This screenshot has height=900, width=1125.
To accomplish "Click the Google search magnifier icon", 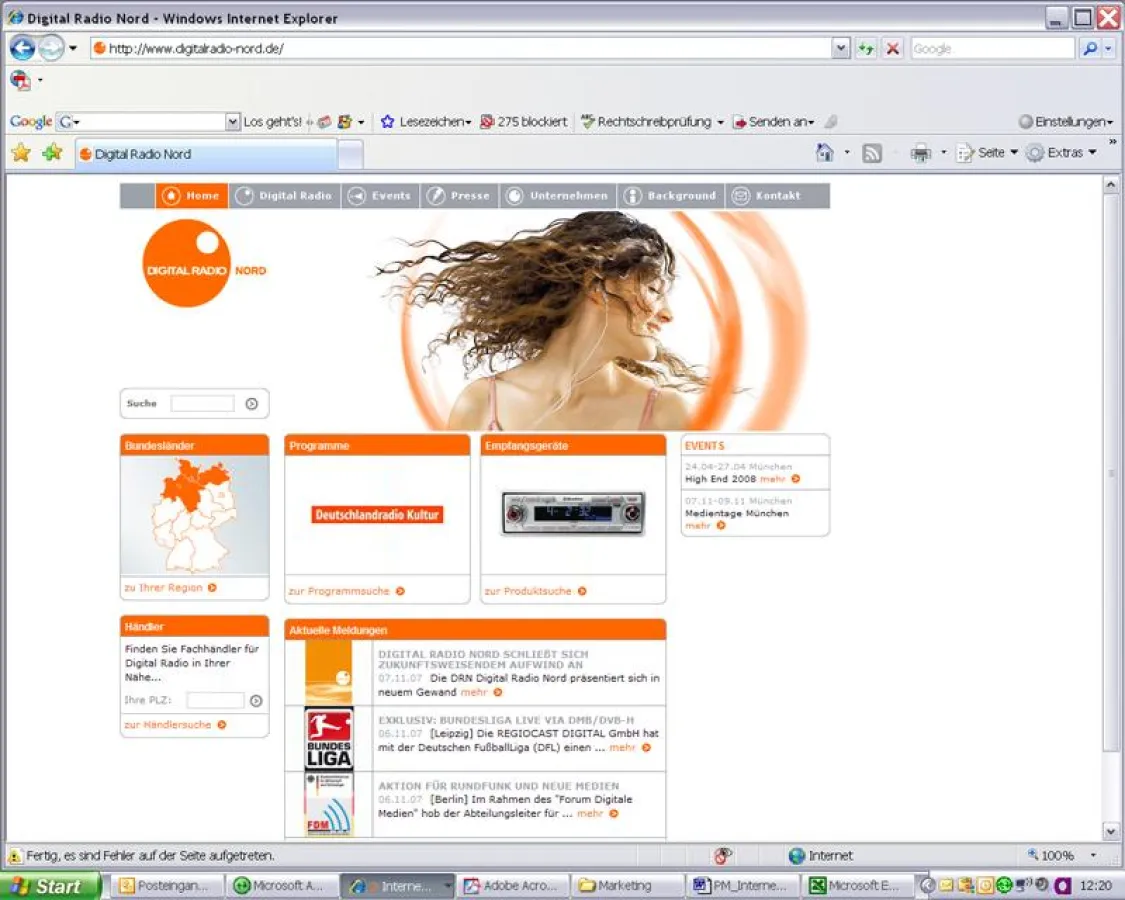I will point(1090,48).
